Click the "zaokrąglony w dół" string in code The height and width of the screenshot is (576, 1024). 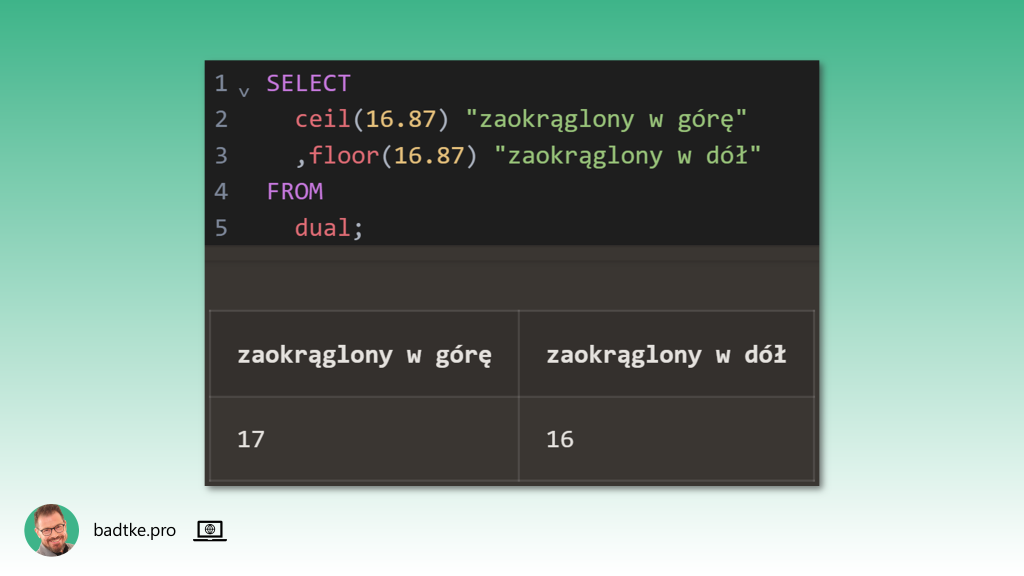(x=628, y=155)
